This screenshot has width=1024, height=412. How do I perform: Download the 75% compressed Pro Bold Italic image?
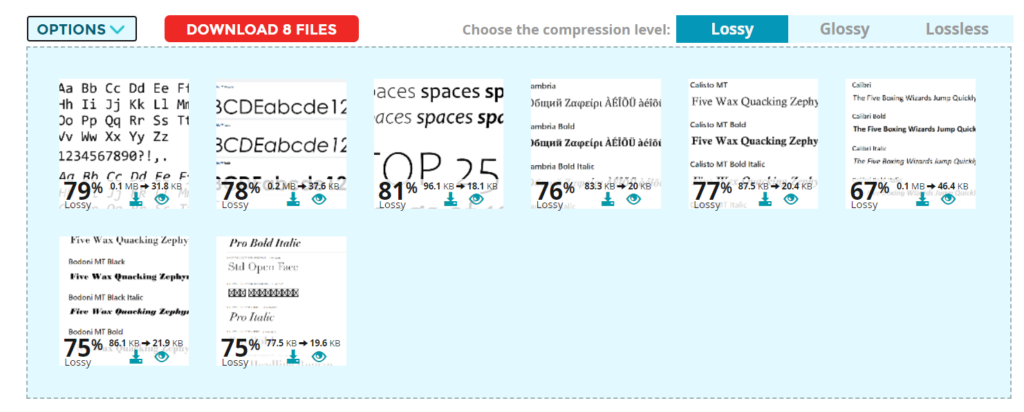[x=293, y=357]
